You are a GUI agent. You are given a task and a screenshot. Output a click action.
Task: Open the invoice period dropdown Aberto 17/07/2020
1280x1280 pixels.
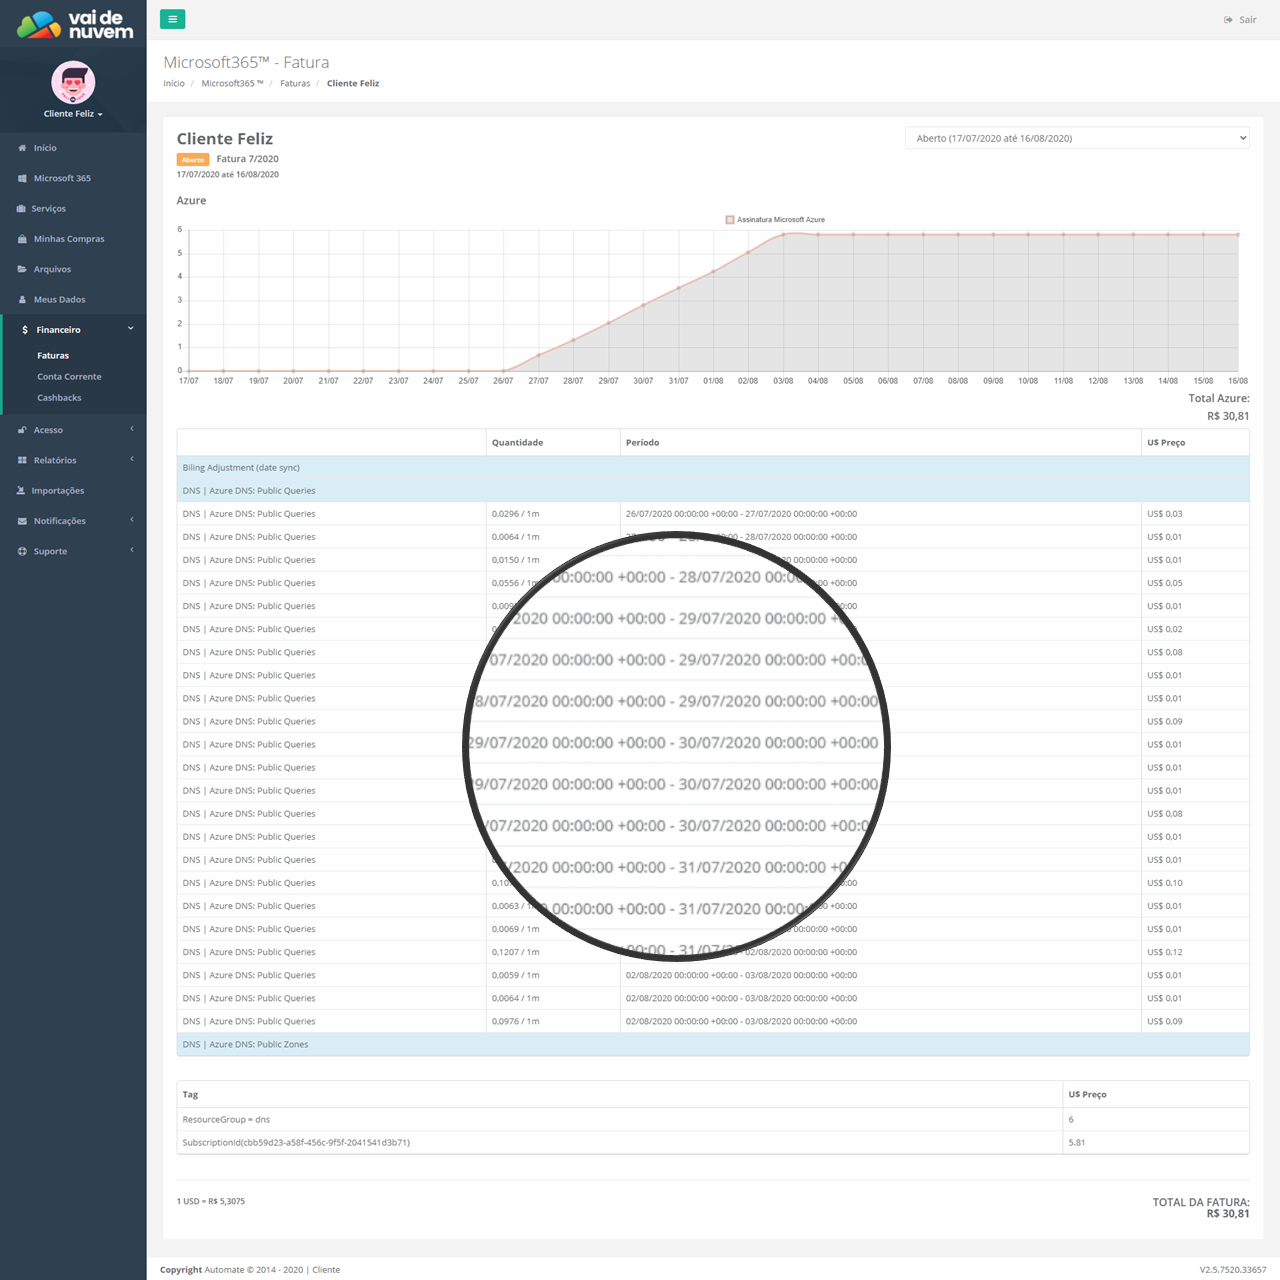[x=1077, y=138]
